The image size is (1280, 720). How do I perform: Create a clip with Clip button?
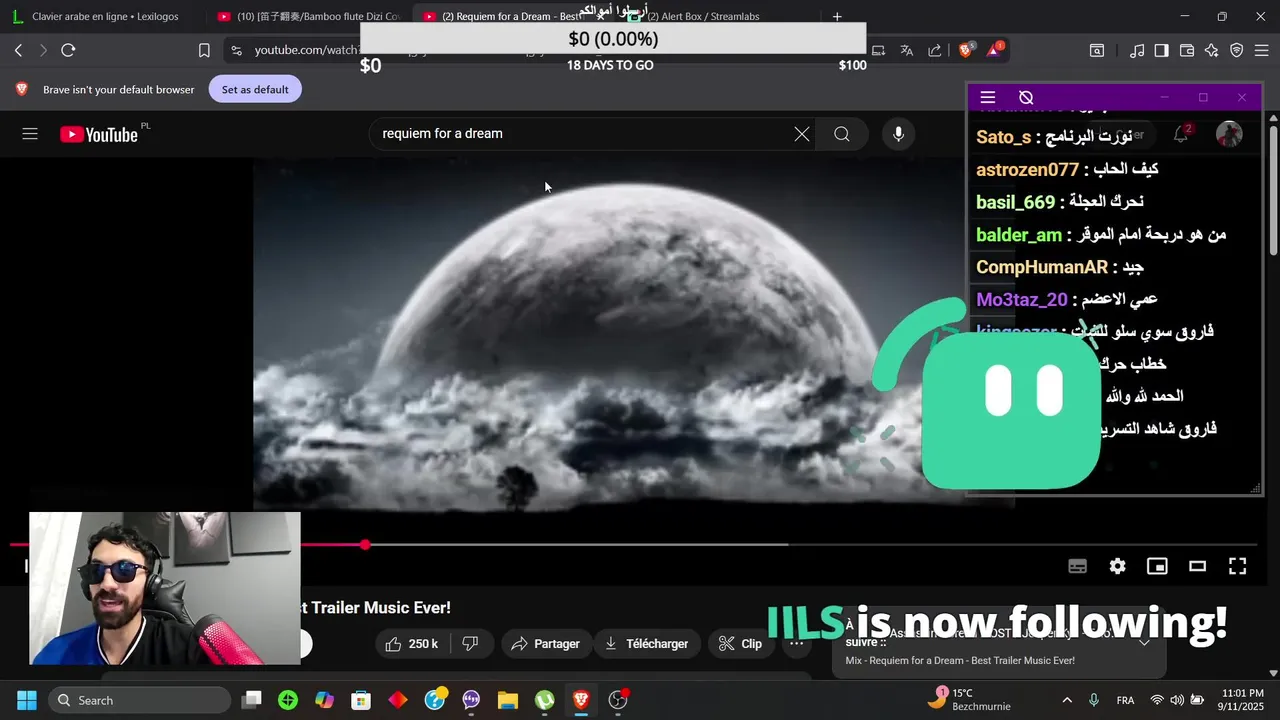(x=740, y=644)
